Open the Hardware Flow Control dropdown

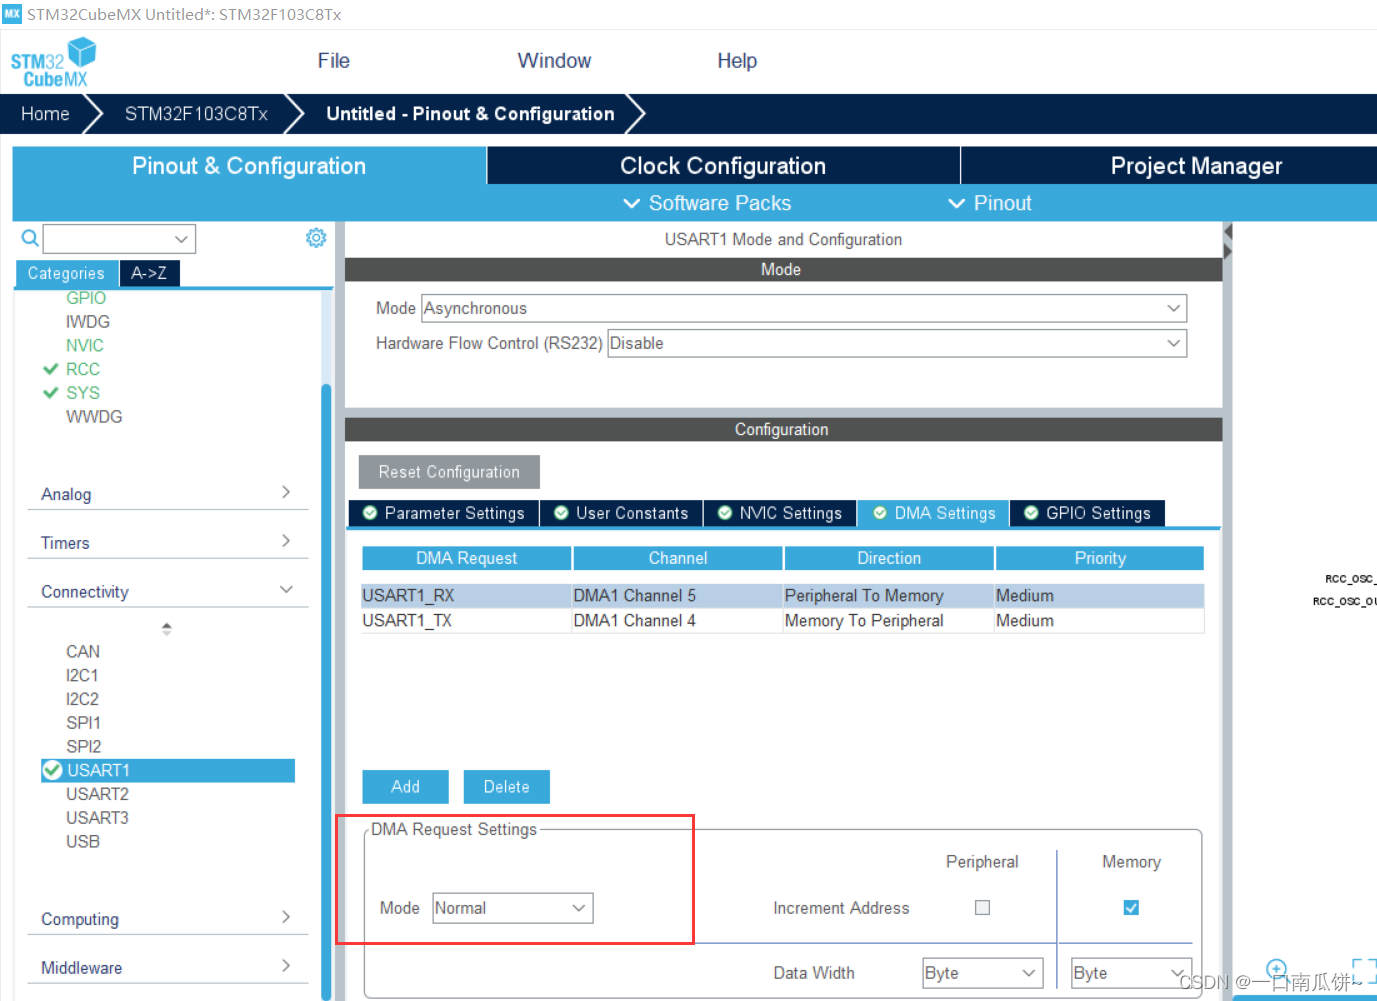897,343
